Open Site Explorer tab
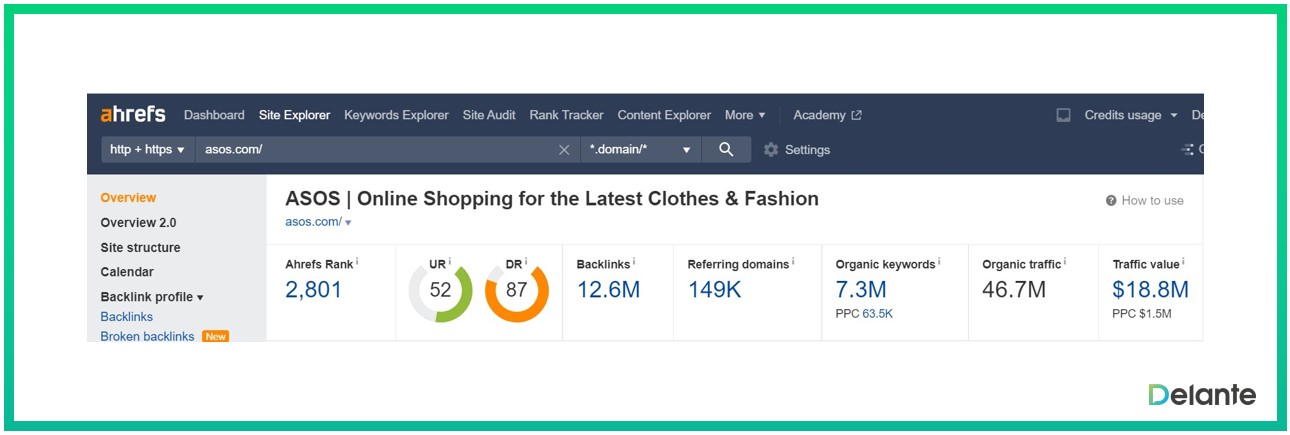 (294, 115)
